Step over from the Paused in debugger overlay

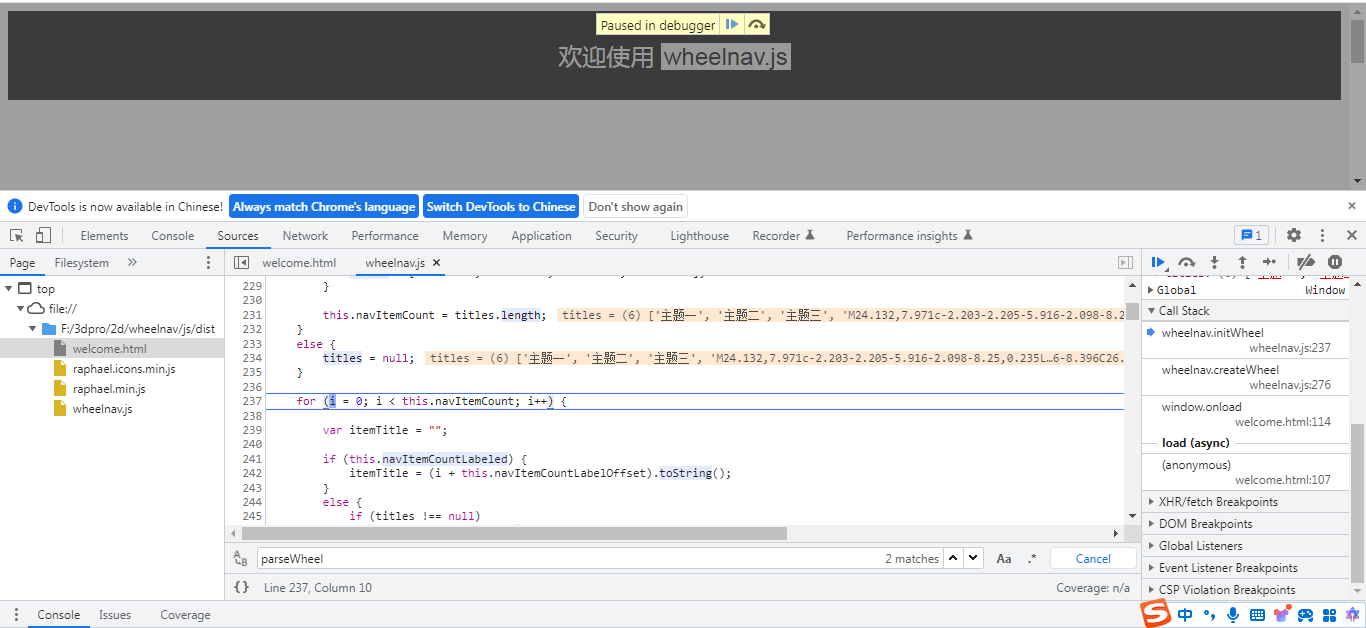coord(757,25)
